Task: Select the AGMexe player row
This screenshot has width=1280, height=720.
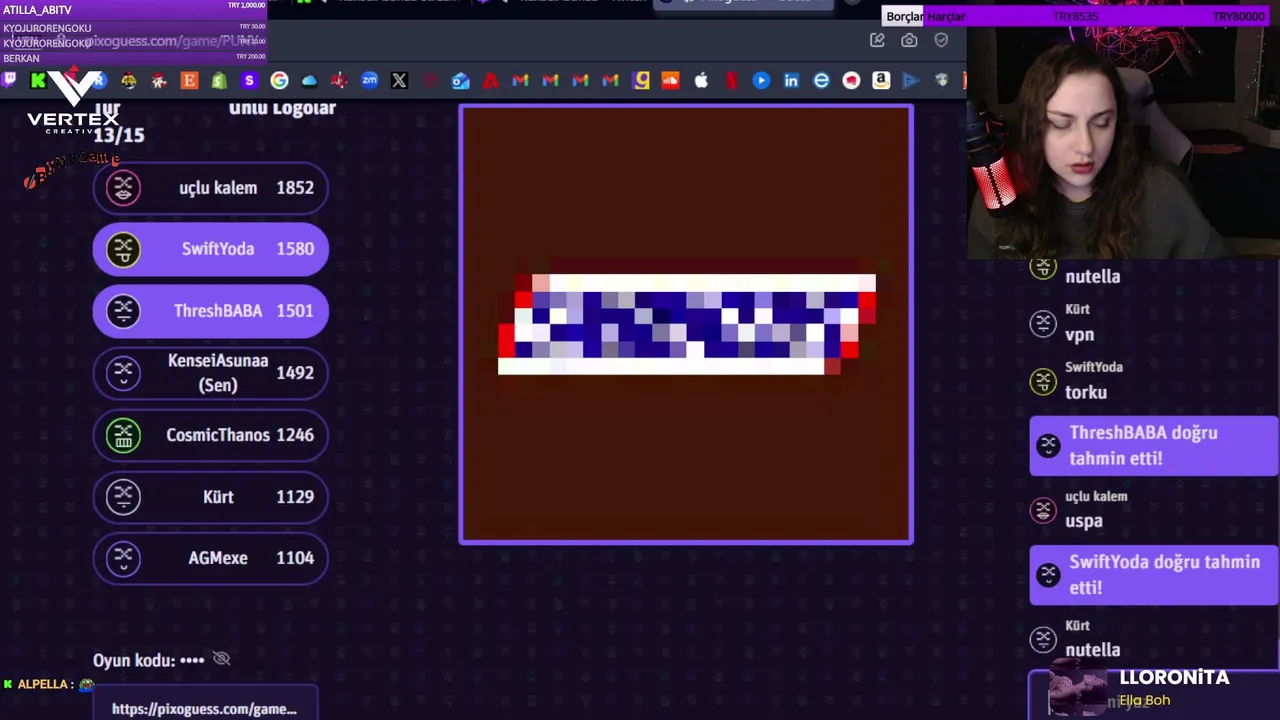Action: pyautogui.click(x=210, y=558)
